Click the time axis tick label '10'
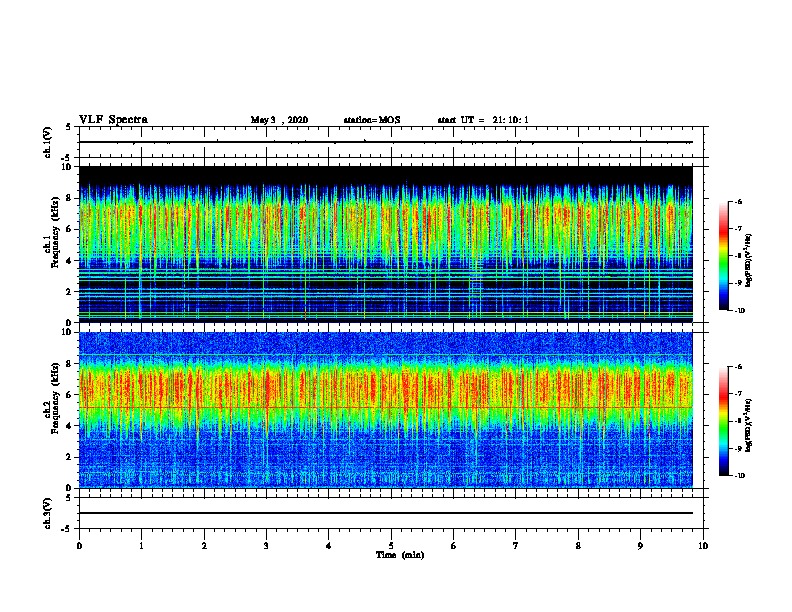 tap(703, 546)
